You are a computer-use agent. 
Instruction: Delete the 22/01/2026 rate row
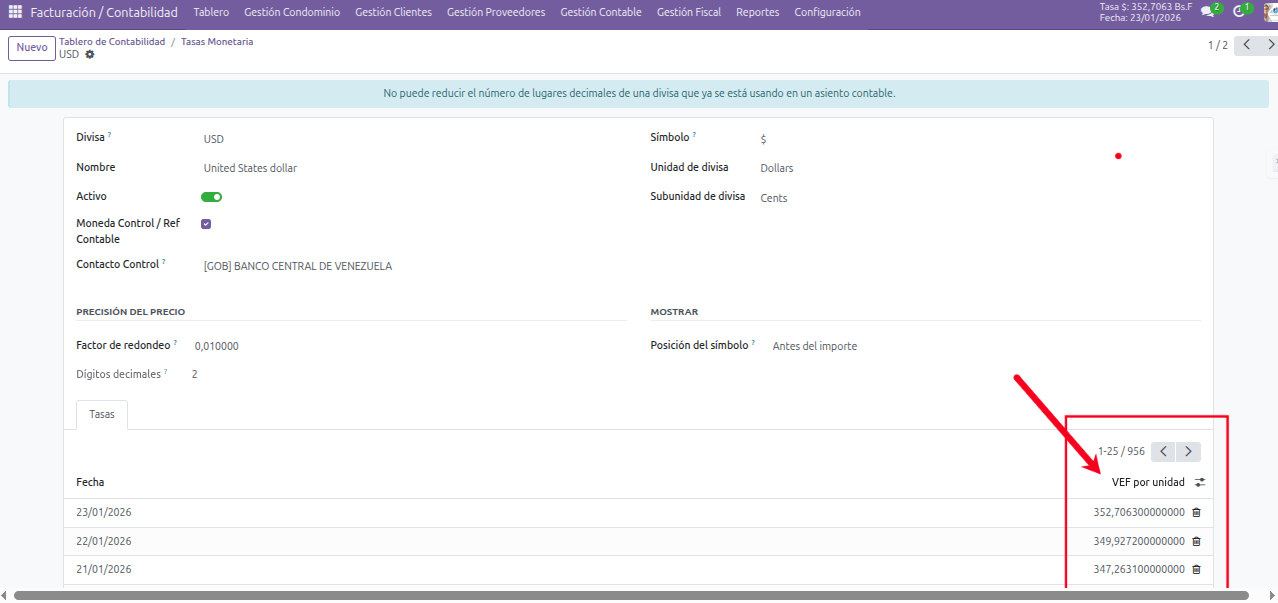click(x=1196, y=541)
